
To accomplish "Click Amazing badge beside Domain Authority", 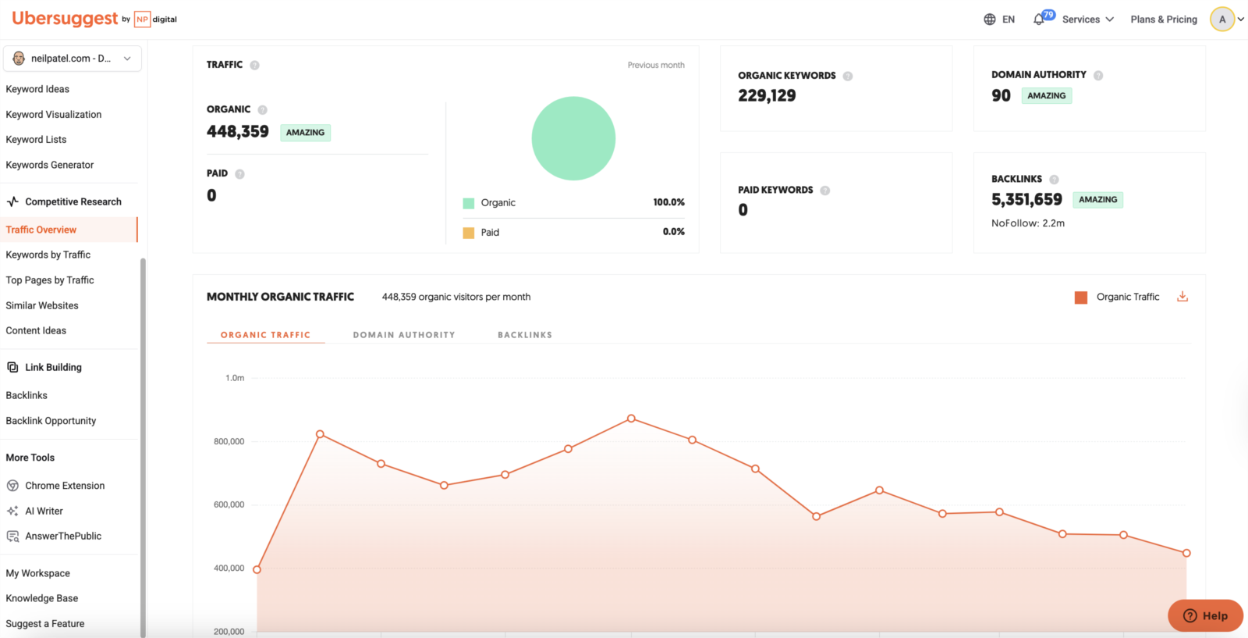I will (x=1047, y=96).
